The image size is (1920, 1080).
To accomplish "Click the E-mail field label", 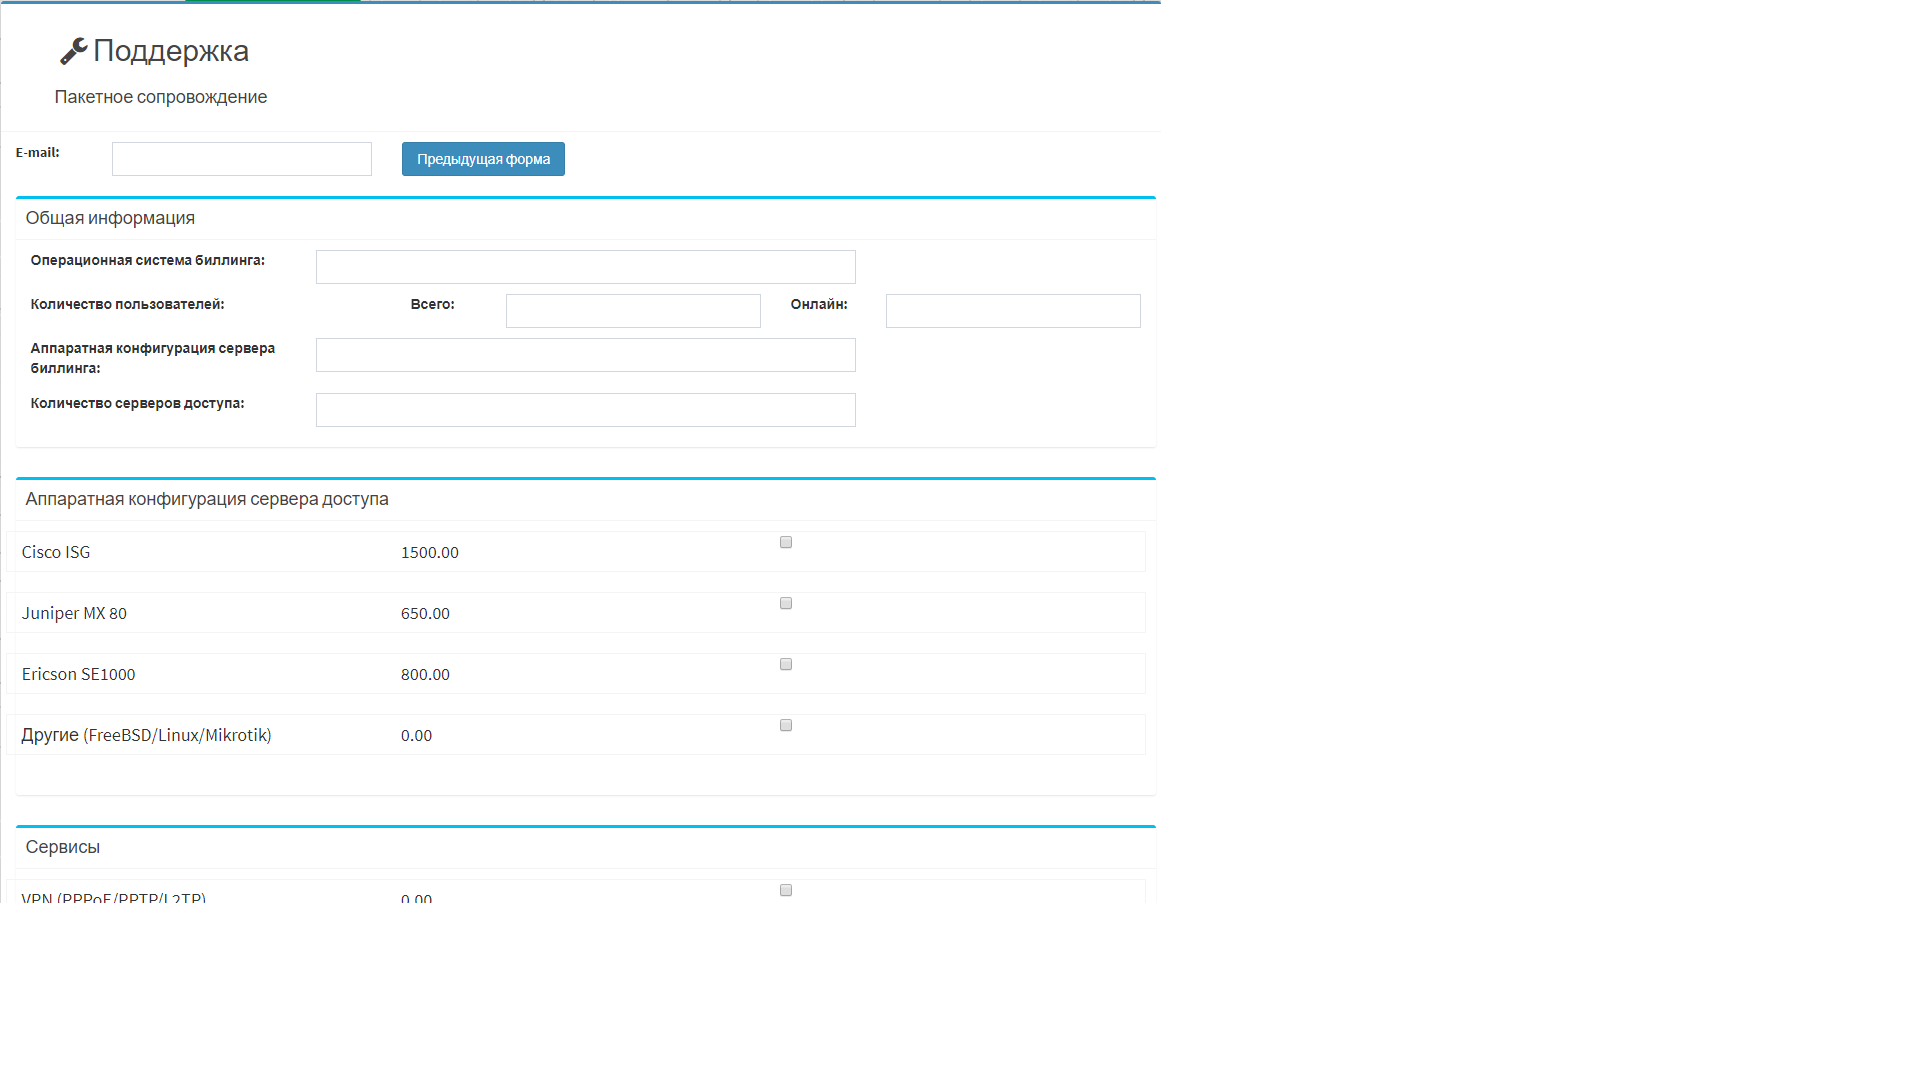I will (x=38, y=152).
